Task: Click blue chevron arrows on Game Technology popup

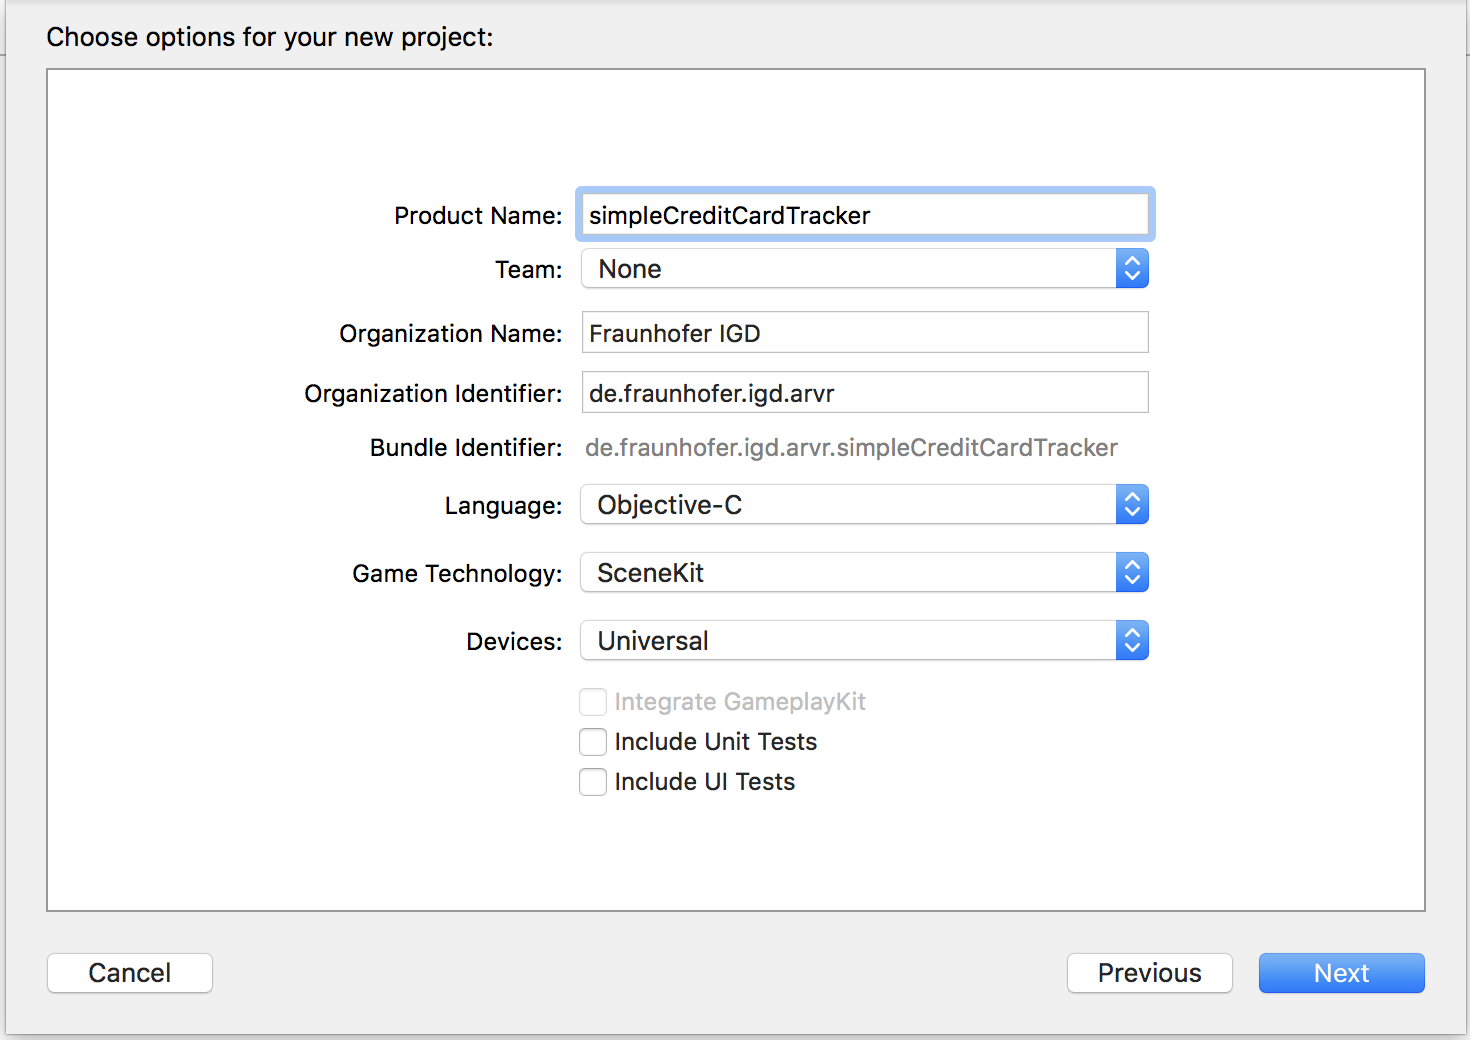Action: pos(1132,573)
